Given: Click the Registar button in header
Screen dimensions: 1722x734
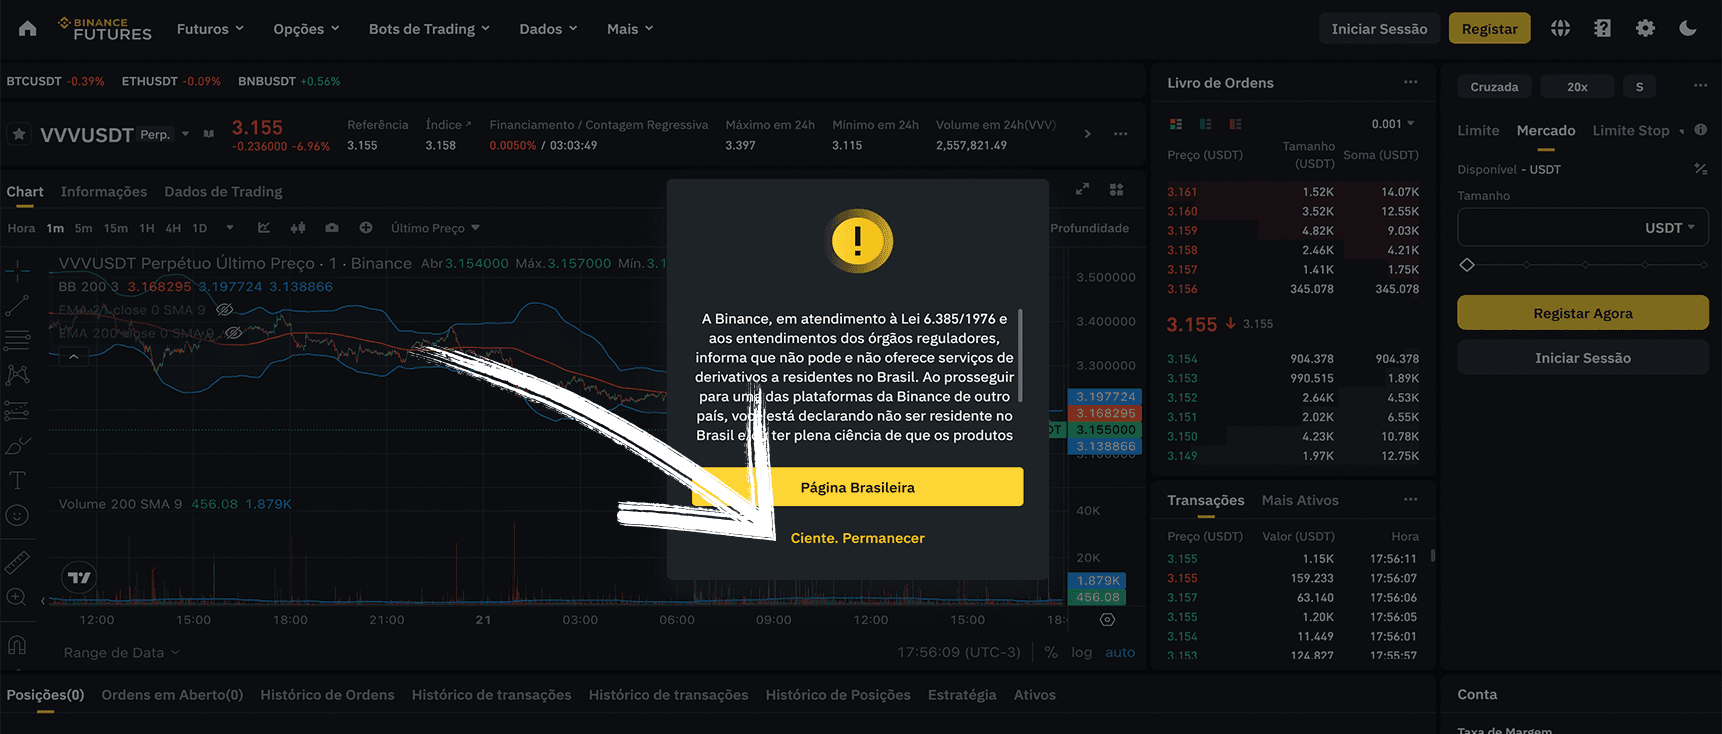Looking at the screenshot, I should point(1489,28).
